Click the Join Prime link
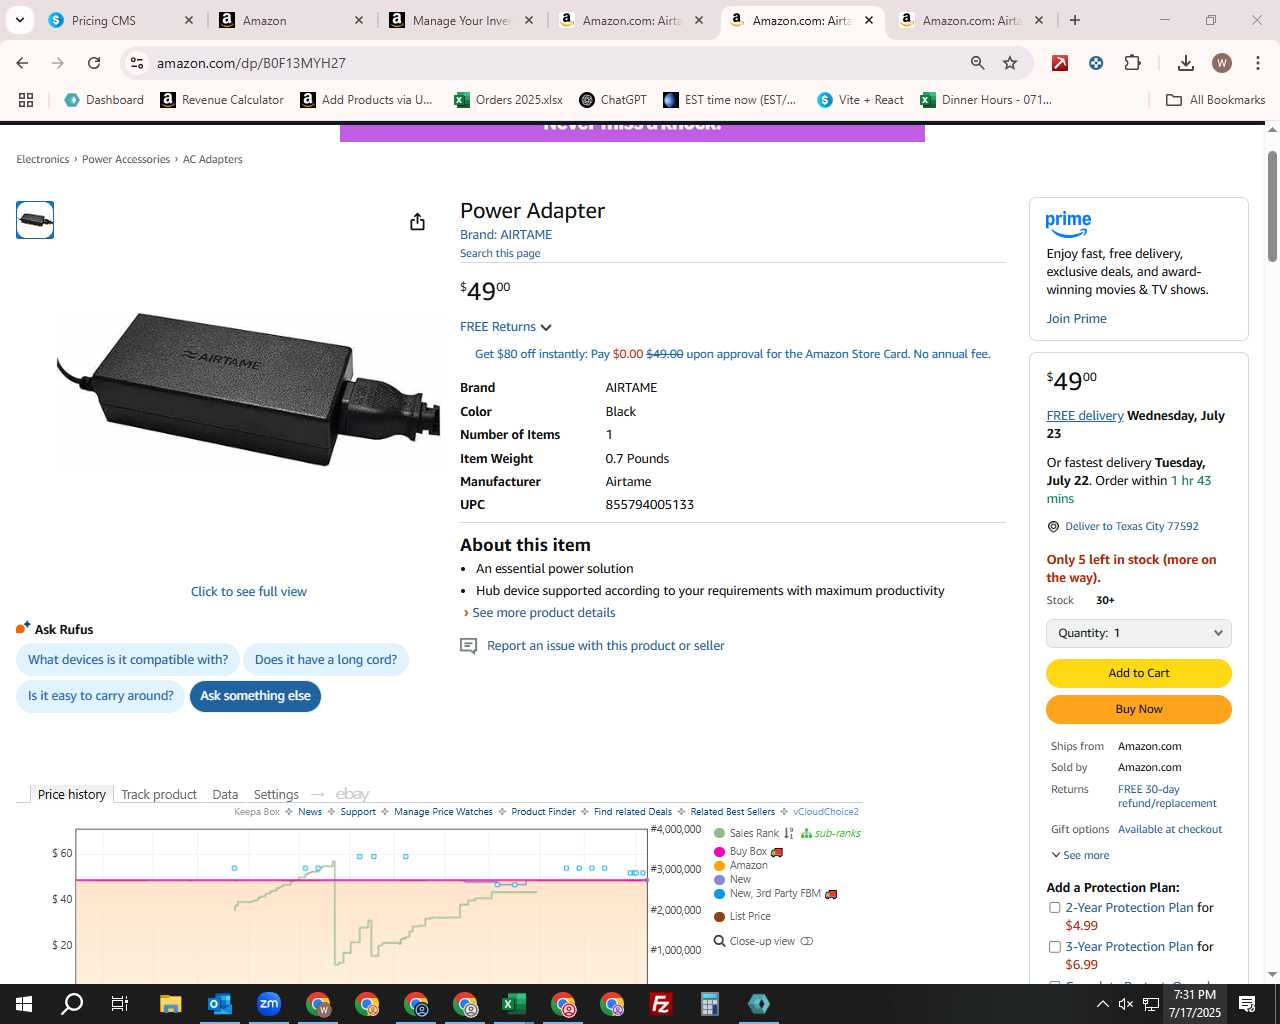This screenshot has width=1280, height=1024. pyautogui.click(x=1076, y=319)
